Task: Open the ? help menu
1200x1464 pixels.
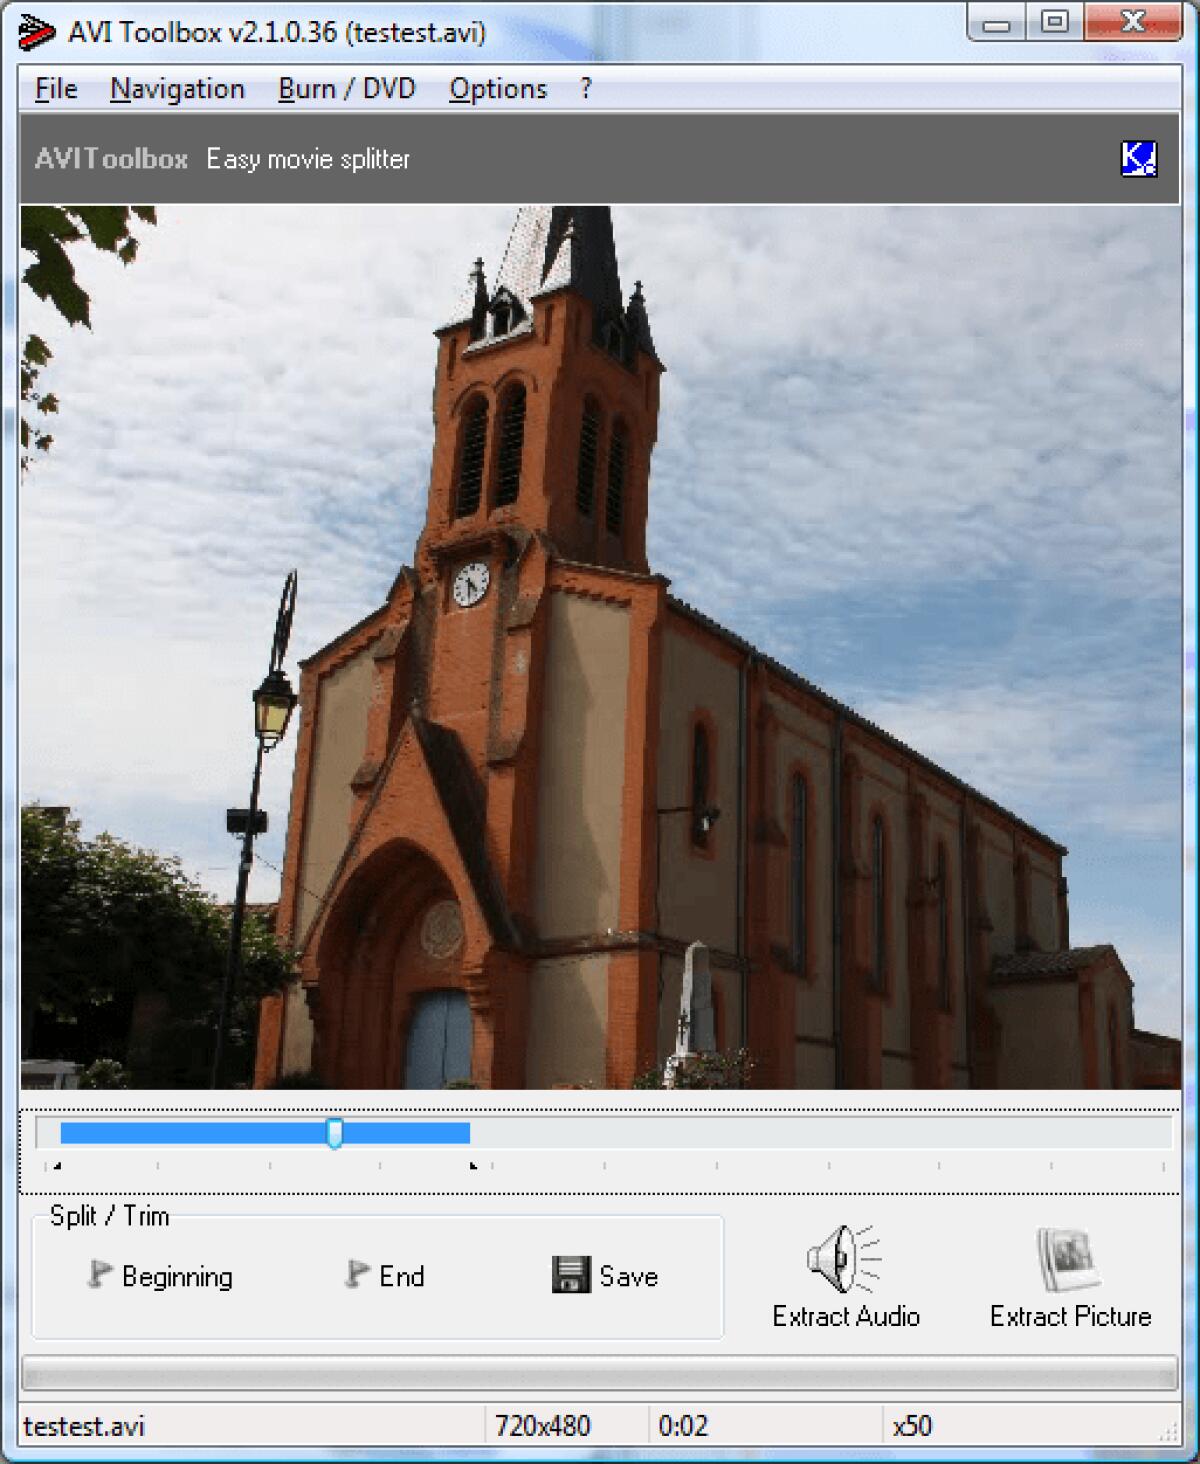Action: [583, 88]
